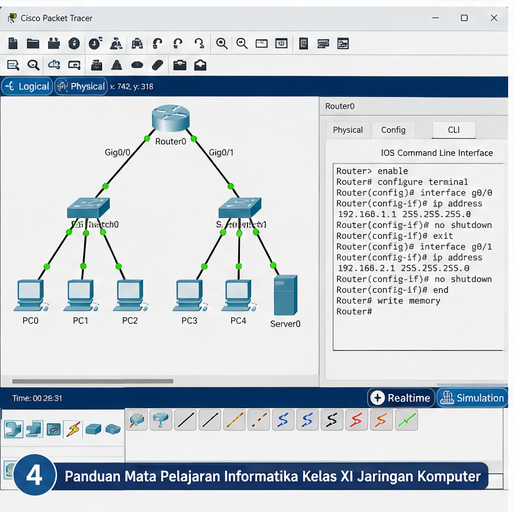Image resolution: width=514 pixels, height=512 pixels.
Task: Click the closed envelope simple PDU icon
Action: pos(180,65)
